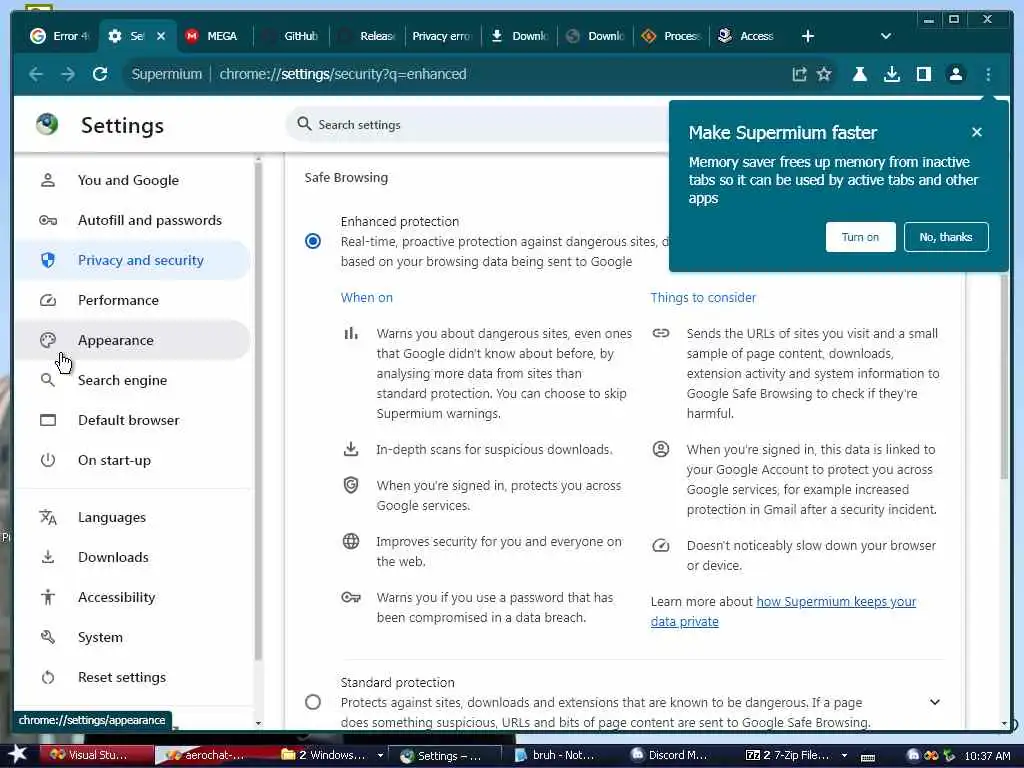Image resolution: width=1024 pixels, height=768 pixels.
Task: Open the three-dot browser menu
Action: (988, 74)
